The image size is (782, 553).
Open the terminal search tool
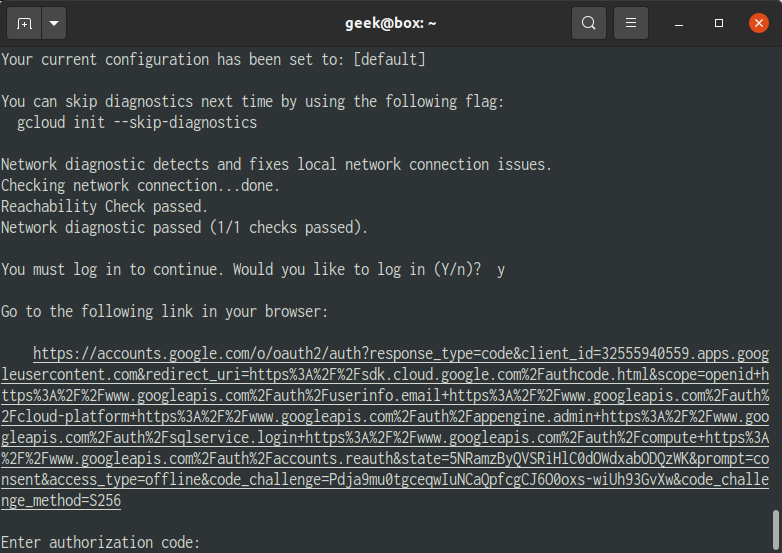click(588, 23)
